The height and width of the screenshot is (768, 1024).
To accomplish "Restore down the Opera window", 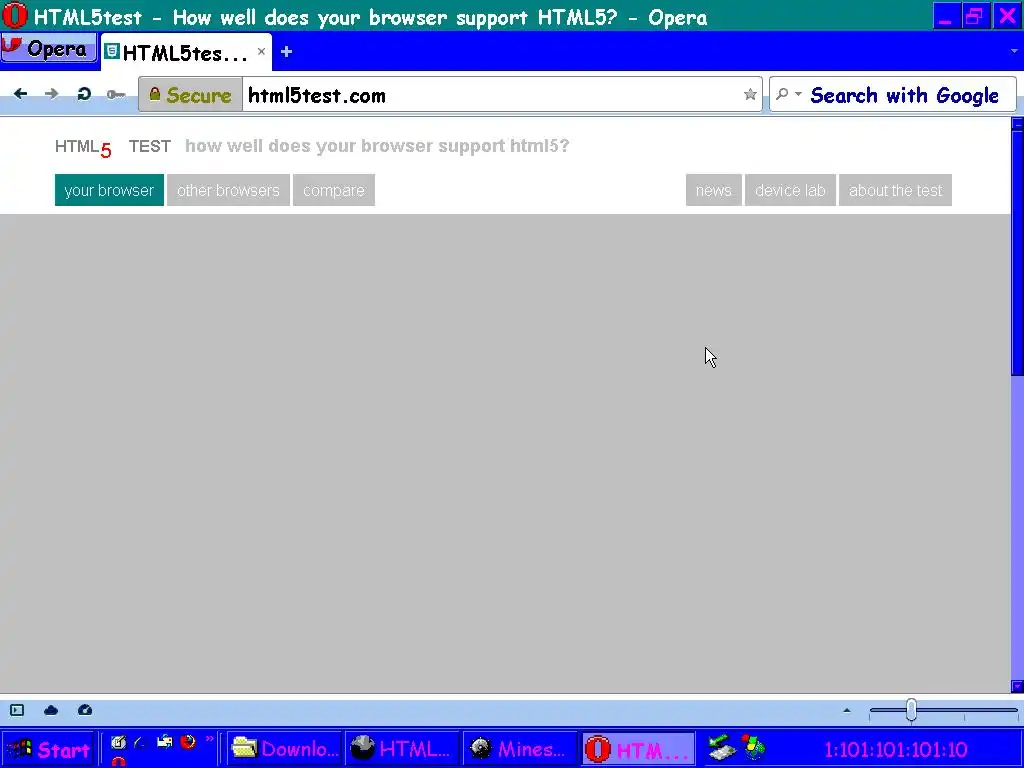I will point(975,16).
